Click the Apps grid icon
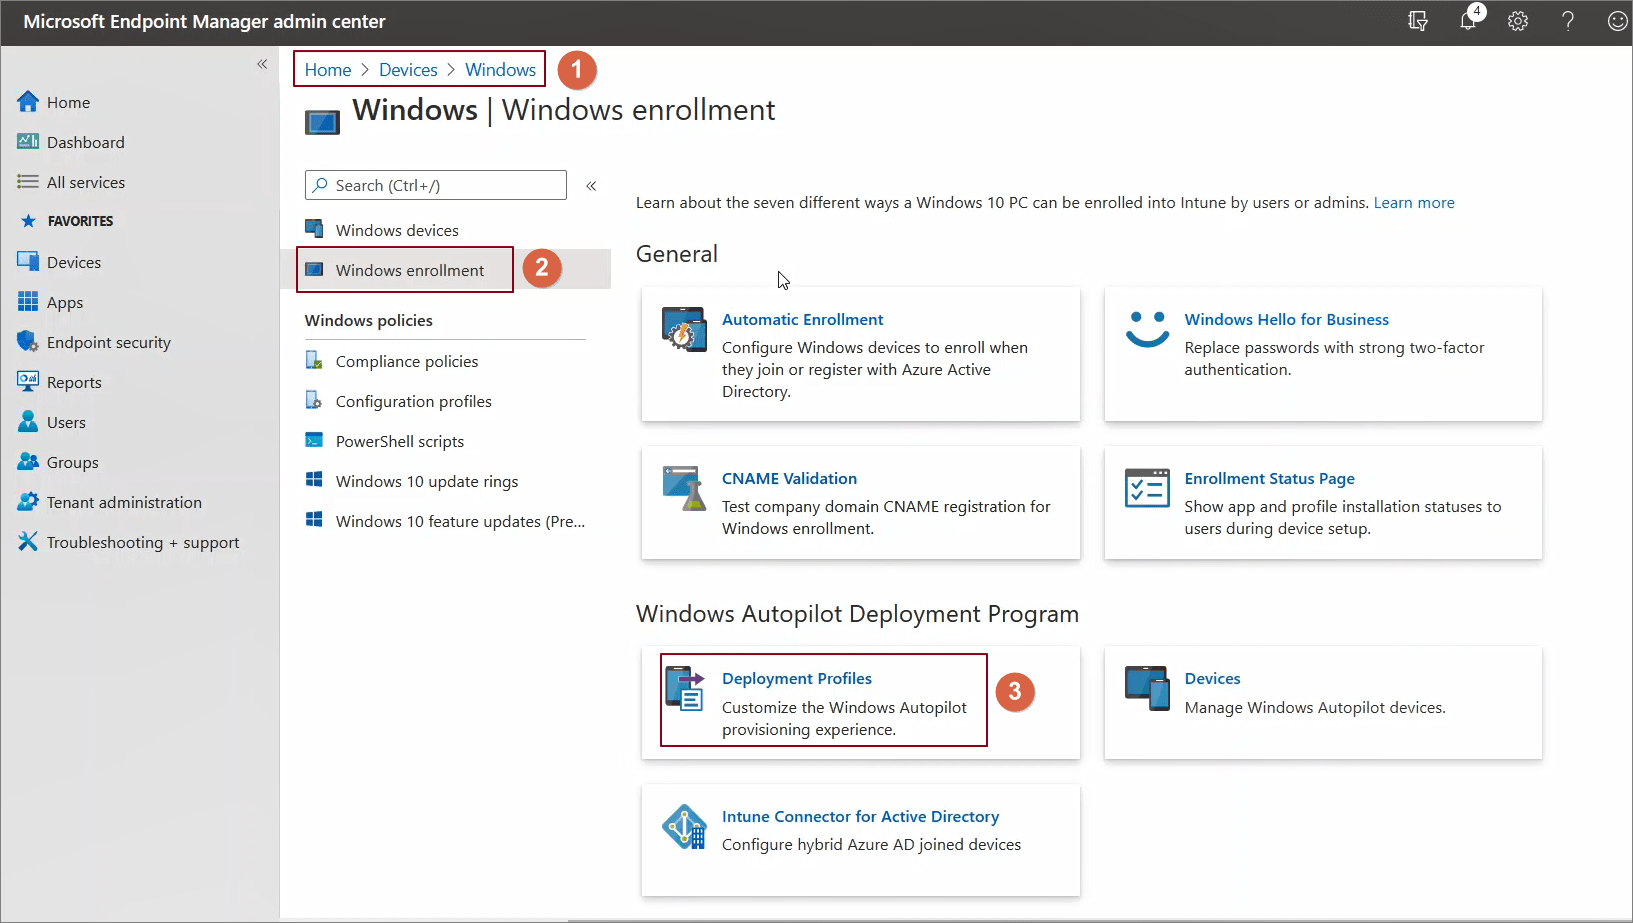The height and width of the screenshot is (923, 1633). (x=28, y=302)
